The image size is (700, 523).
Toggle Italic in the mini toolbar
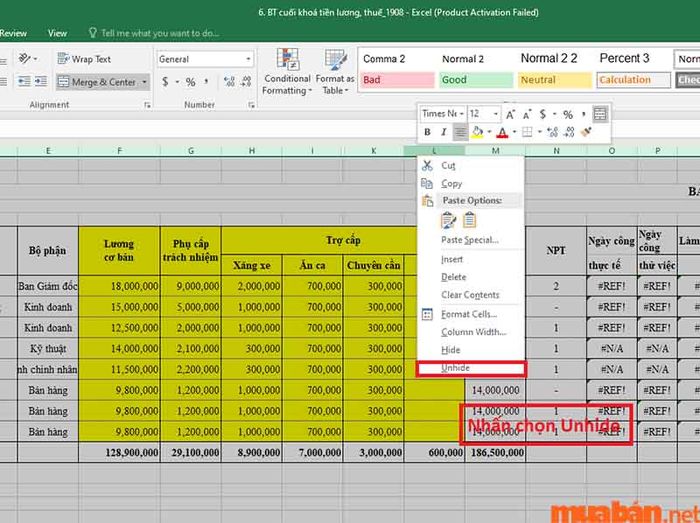click(443, 132)
